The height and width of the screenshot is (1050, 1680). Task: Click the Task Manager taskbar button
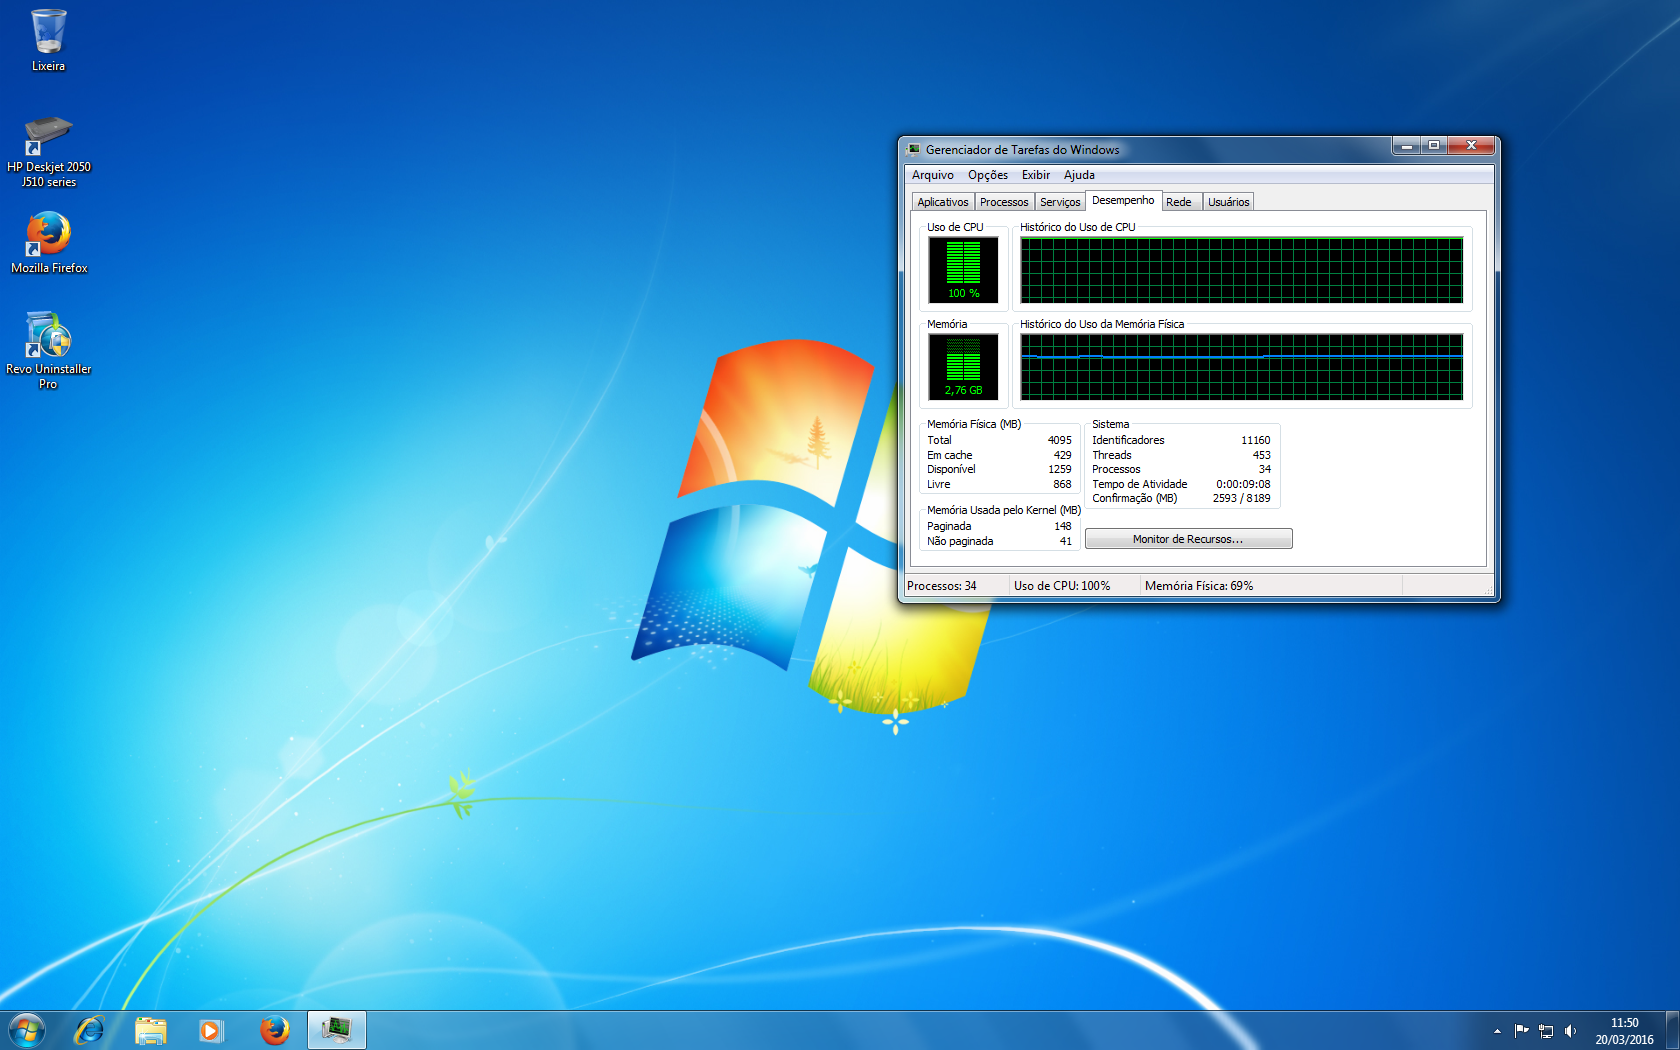click(337, 1030)
